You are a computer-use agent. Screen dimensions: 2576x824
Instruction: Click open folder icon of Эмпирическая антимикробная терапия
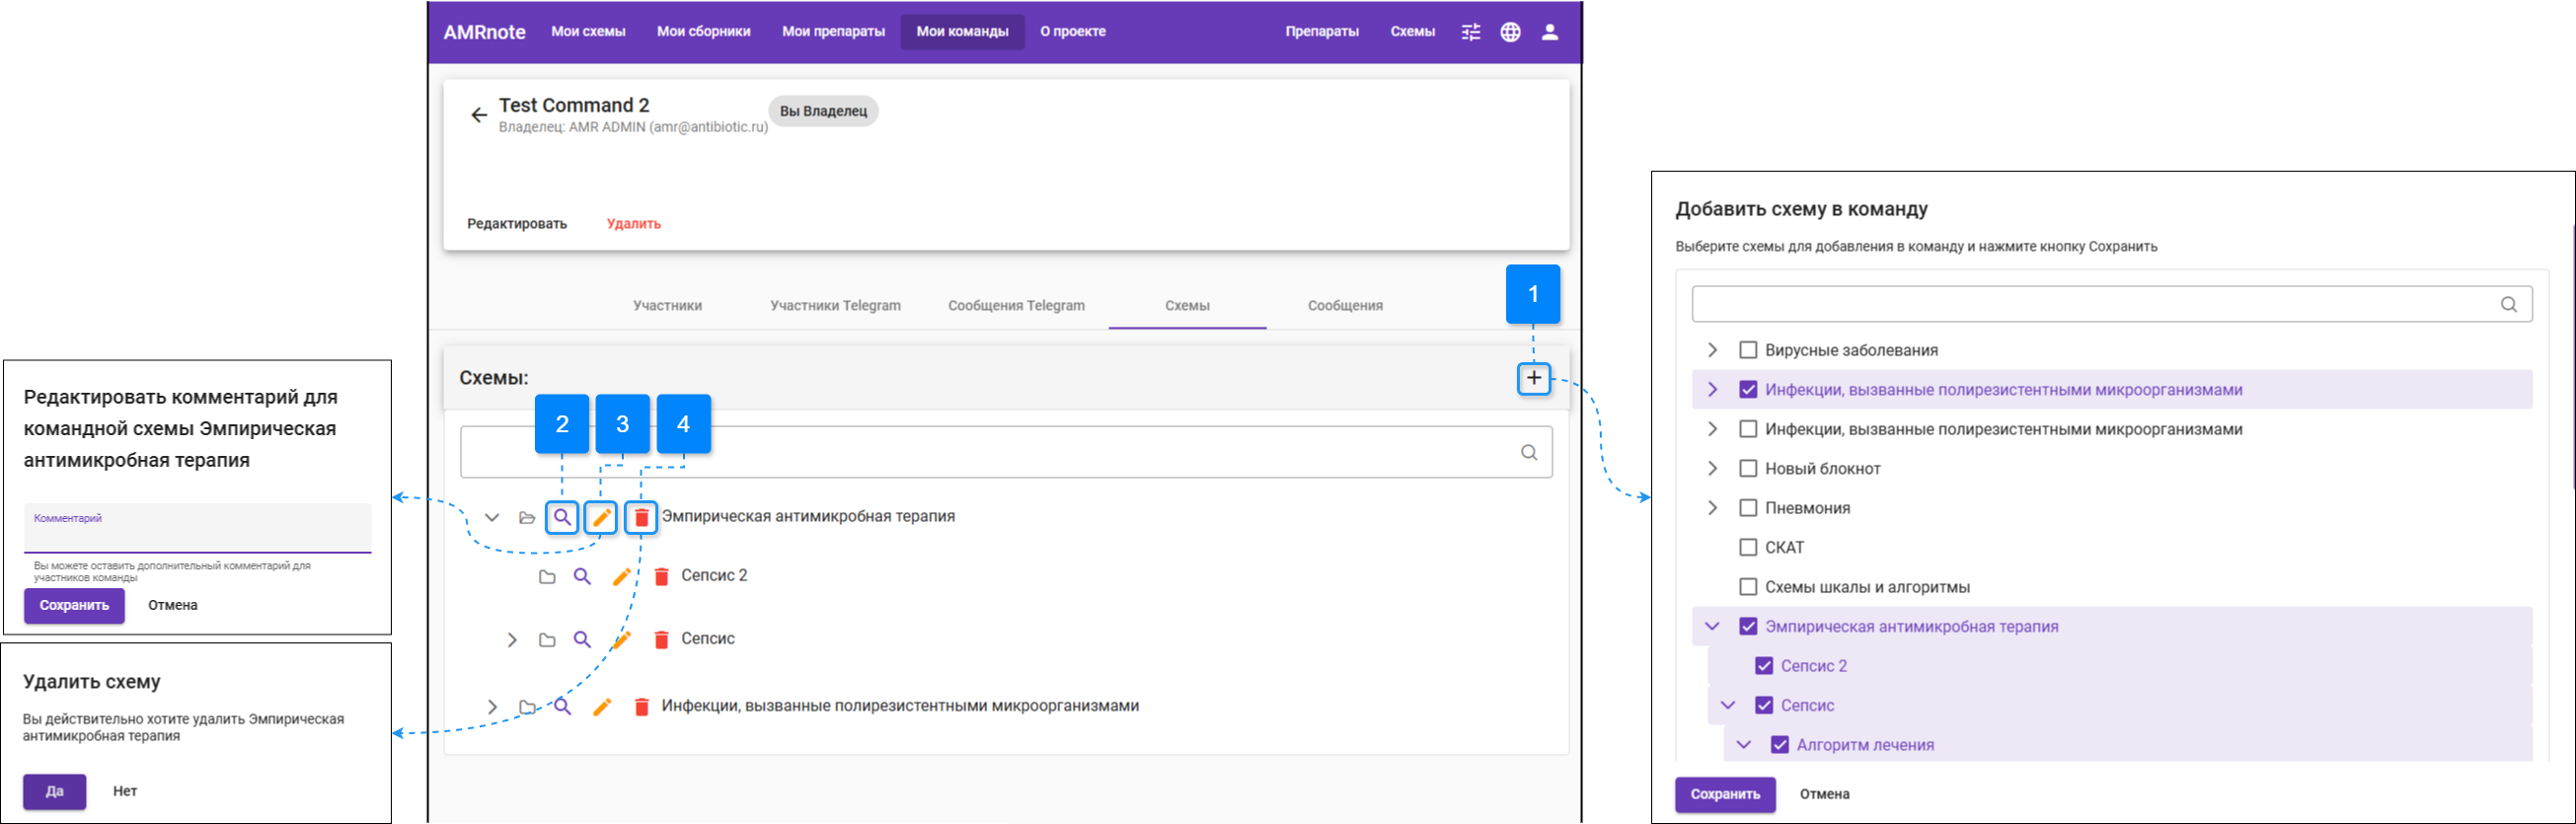pyautogui.click(x=527, y=517)
